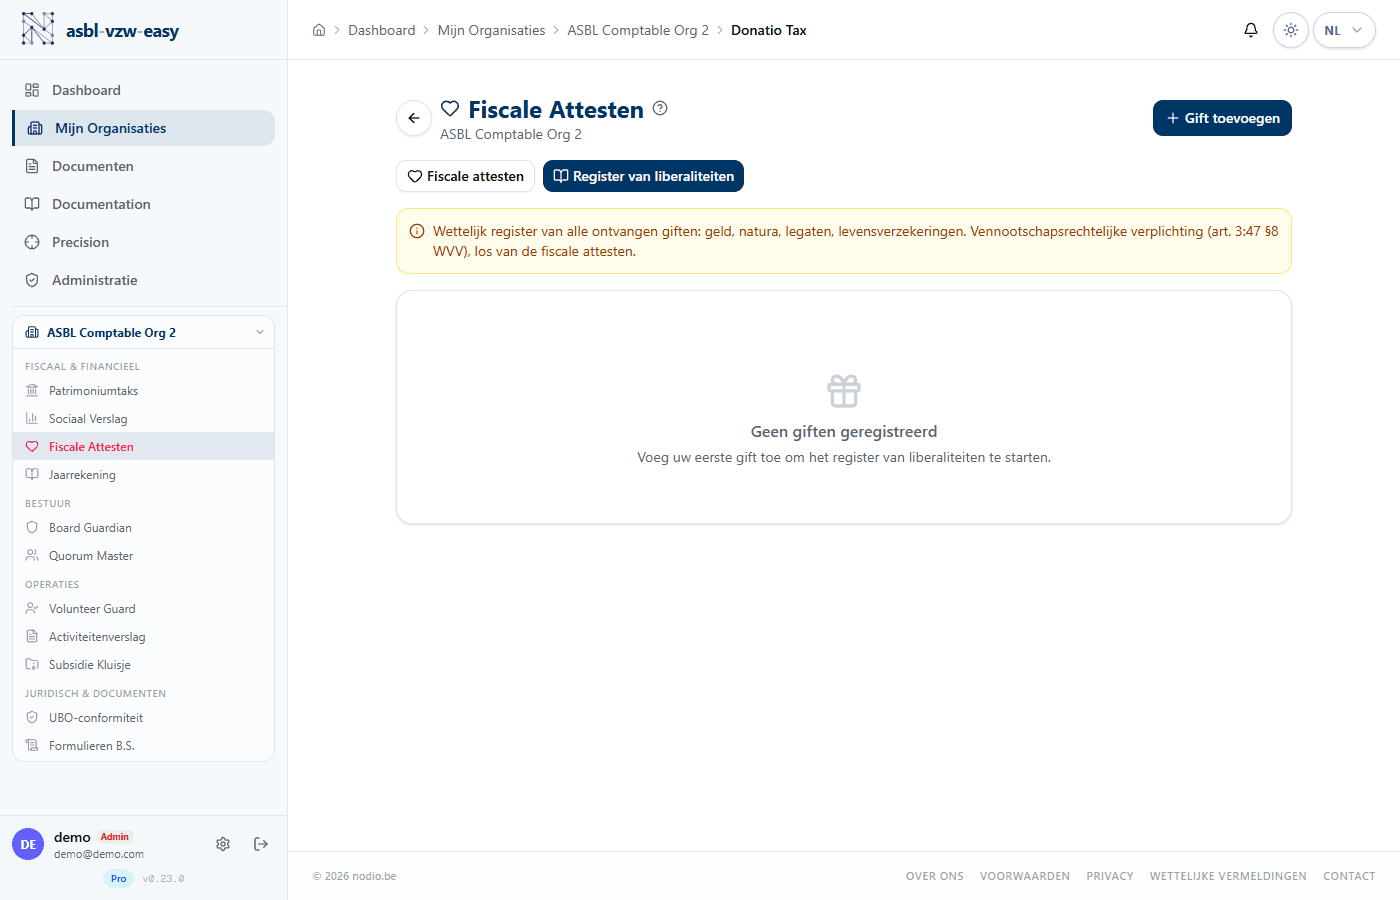Open Subsidie Kluisje module
Screen dimensions: 1400x900
coord(144,665)
